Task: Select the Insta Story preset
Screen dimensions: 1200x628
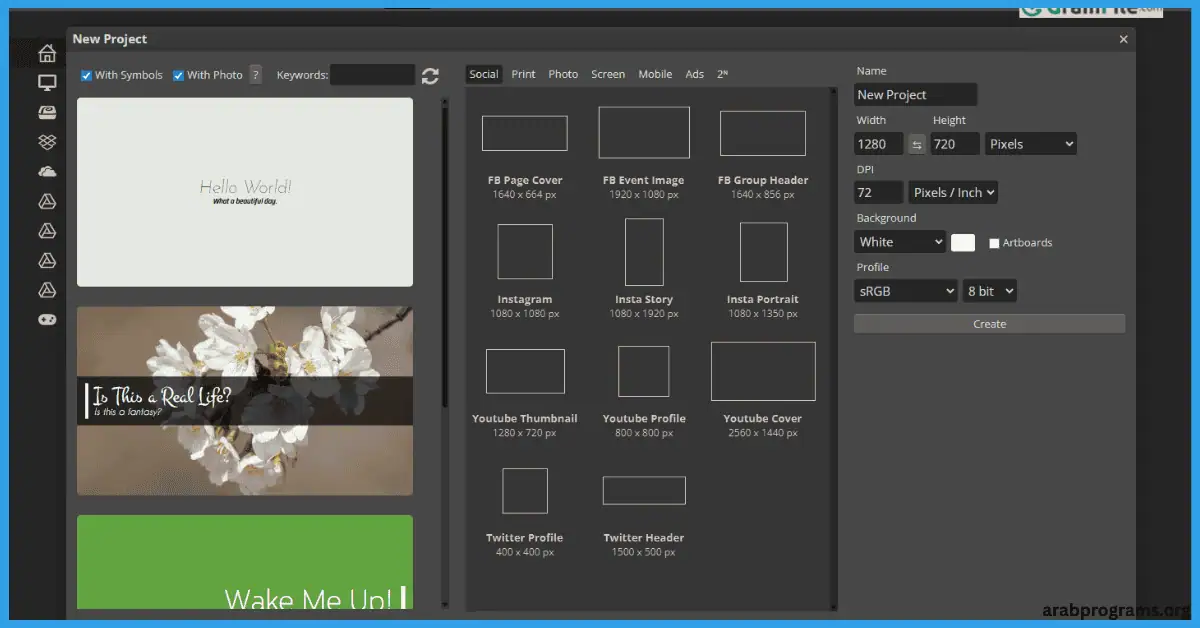Action: tap(643, 269)
